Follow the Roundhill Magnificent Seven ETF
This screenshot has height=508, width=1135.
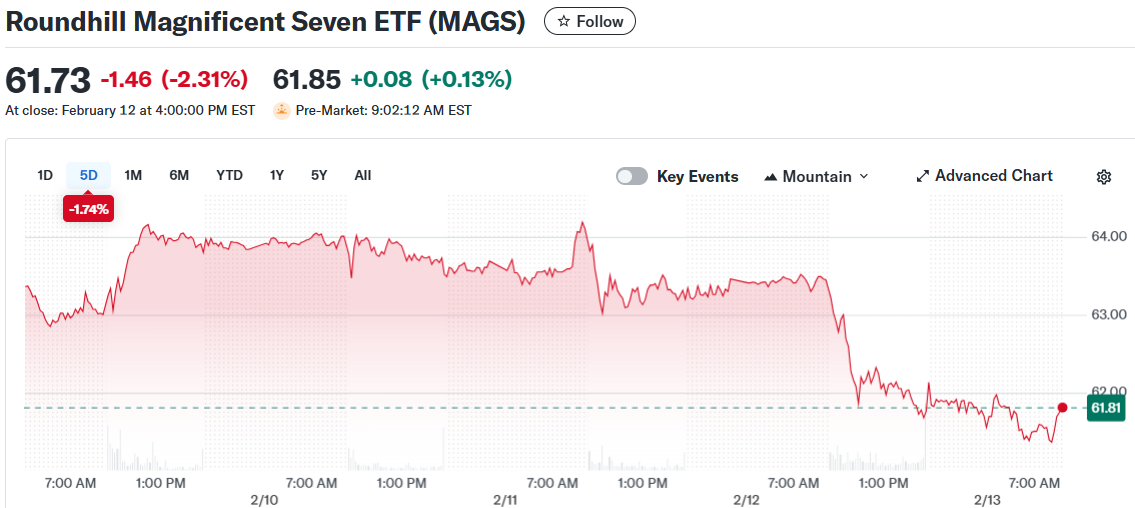point(589,21)
